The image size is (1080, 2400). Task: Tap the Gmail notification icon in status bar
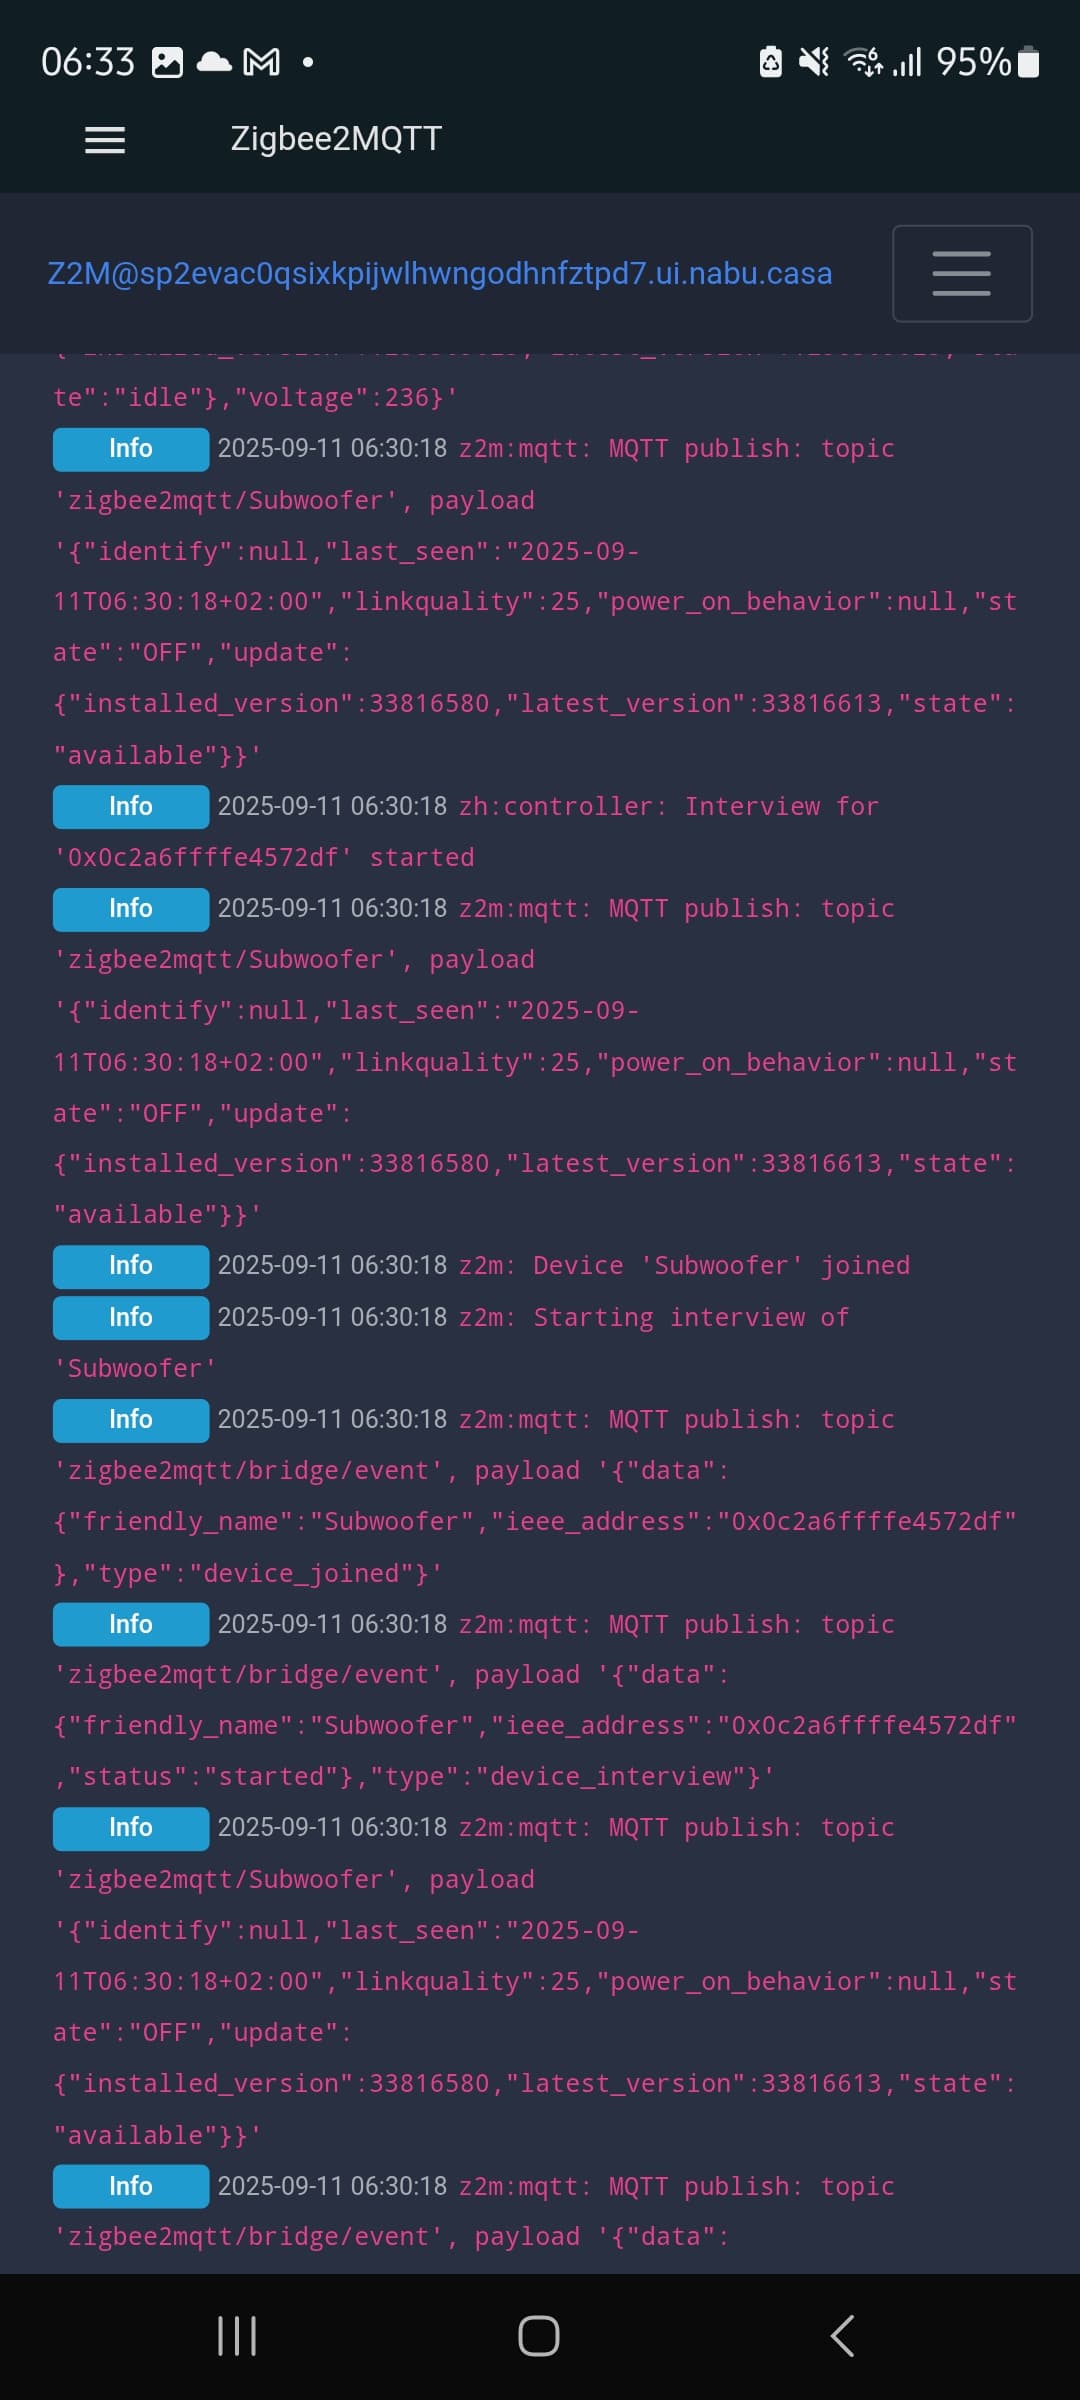tap(262, 63)
